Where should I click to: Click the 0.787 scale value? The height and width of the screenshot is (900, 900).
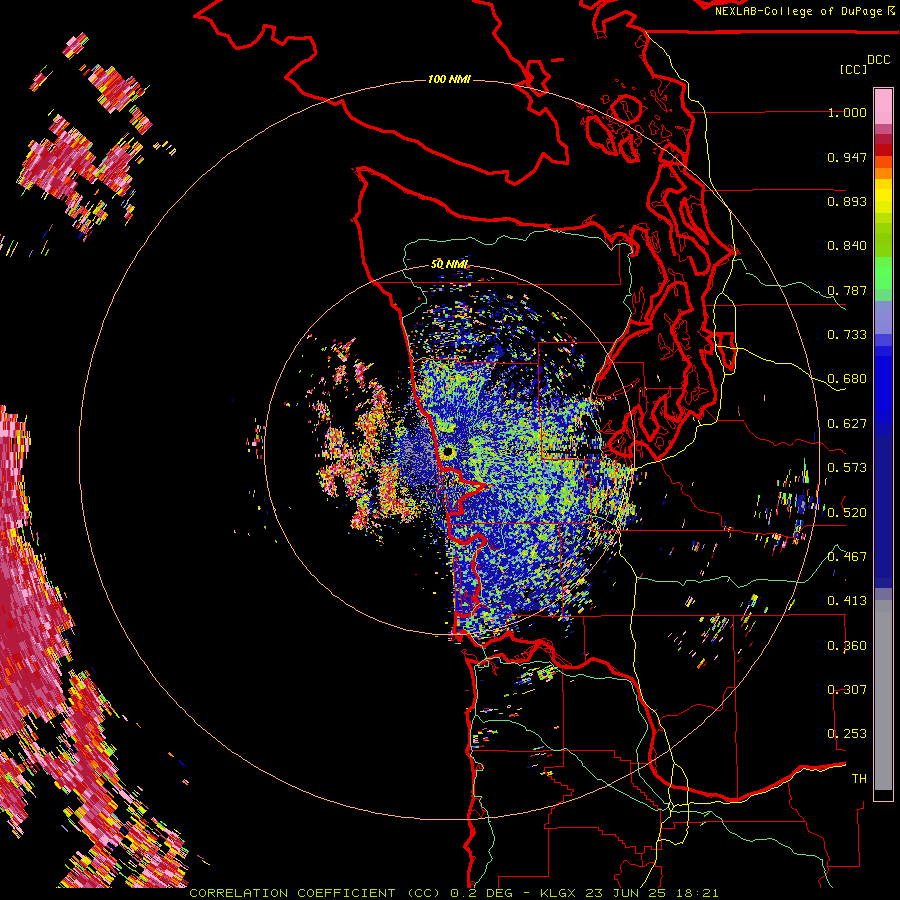(847, 290)
